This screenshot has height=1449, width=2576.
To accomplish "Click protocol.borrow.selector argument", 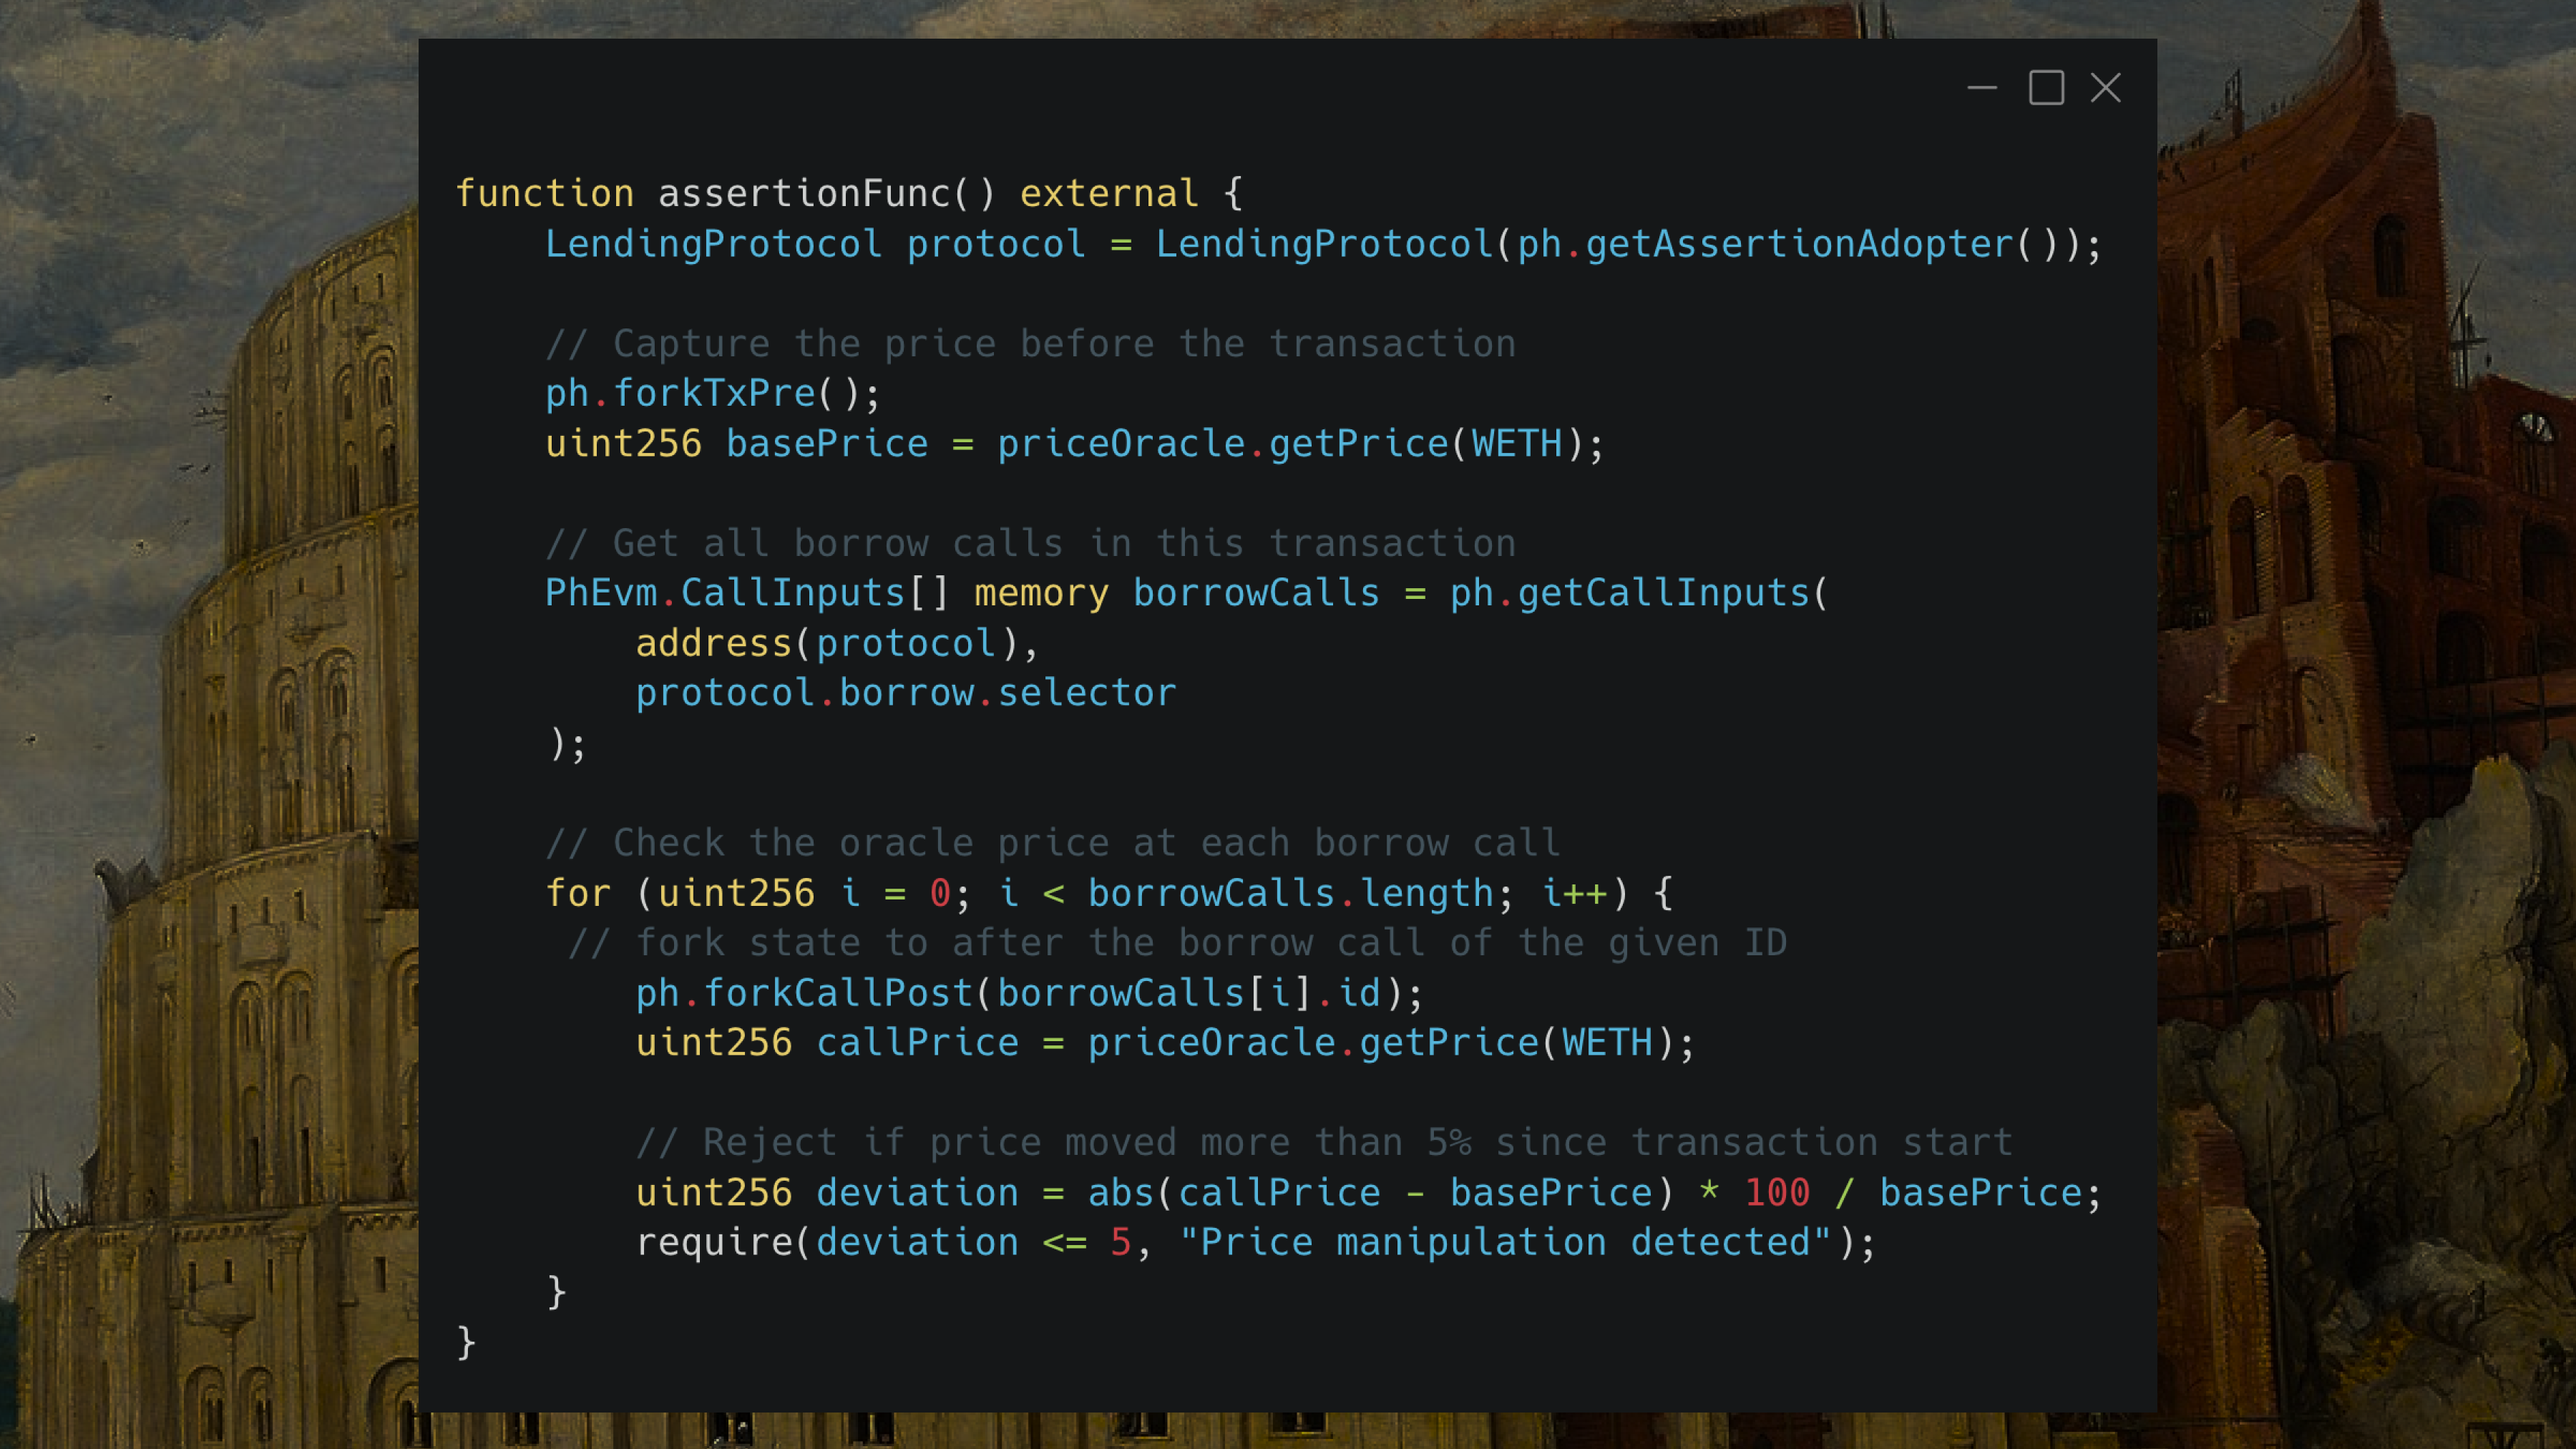I will (x=905, y=692).
